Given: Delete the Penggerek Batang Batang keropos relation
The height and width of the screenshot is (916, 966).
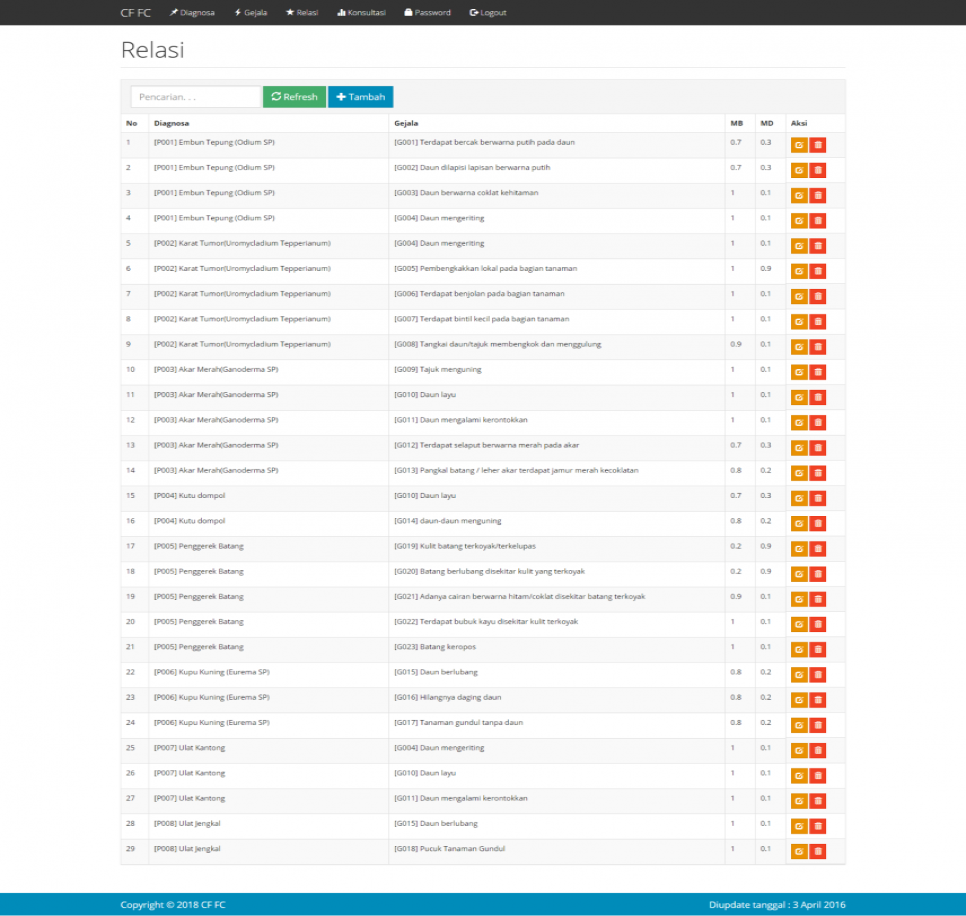Looking at the screenshot, I should click(818, 649).
